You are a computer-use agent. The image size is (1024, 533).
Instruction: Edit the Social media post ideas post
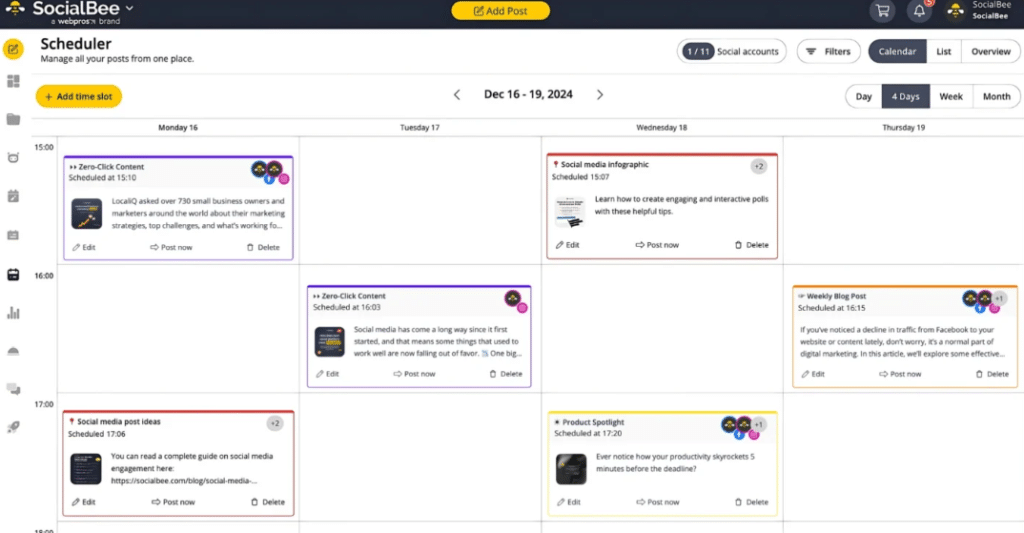coord(84,502)
